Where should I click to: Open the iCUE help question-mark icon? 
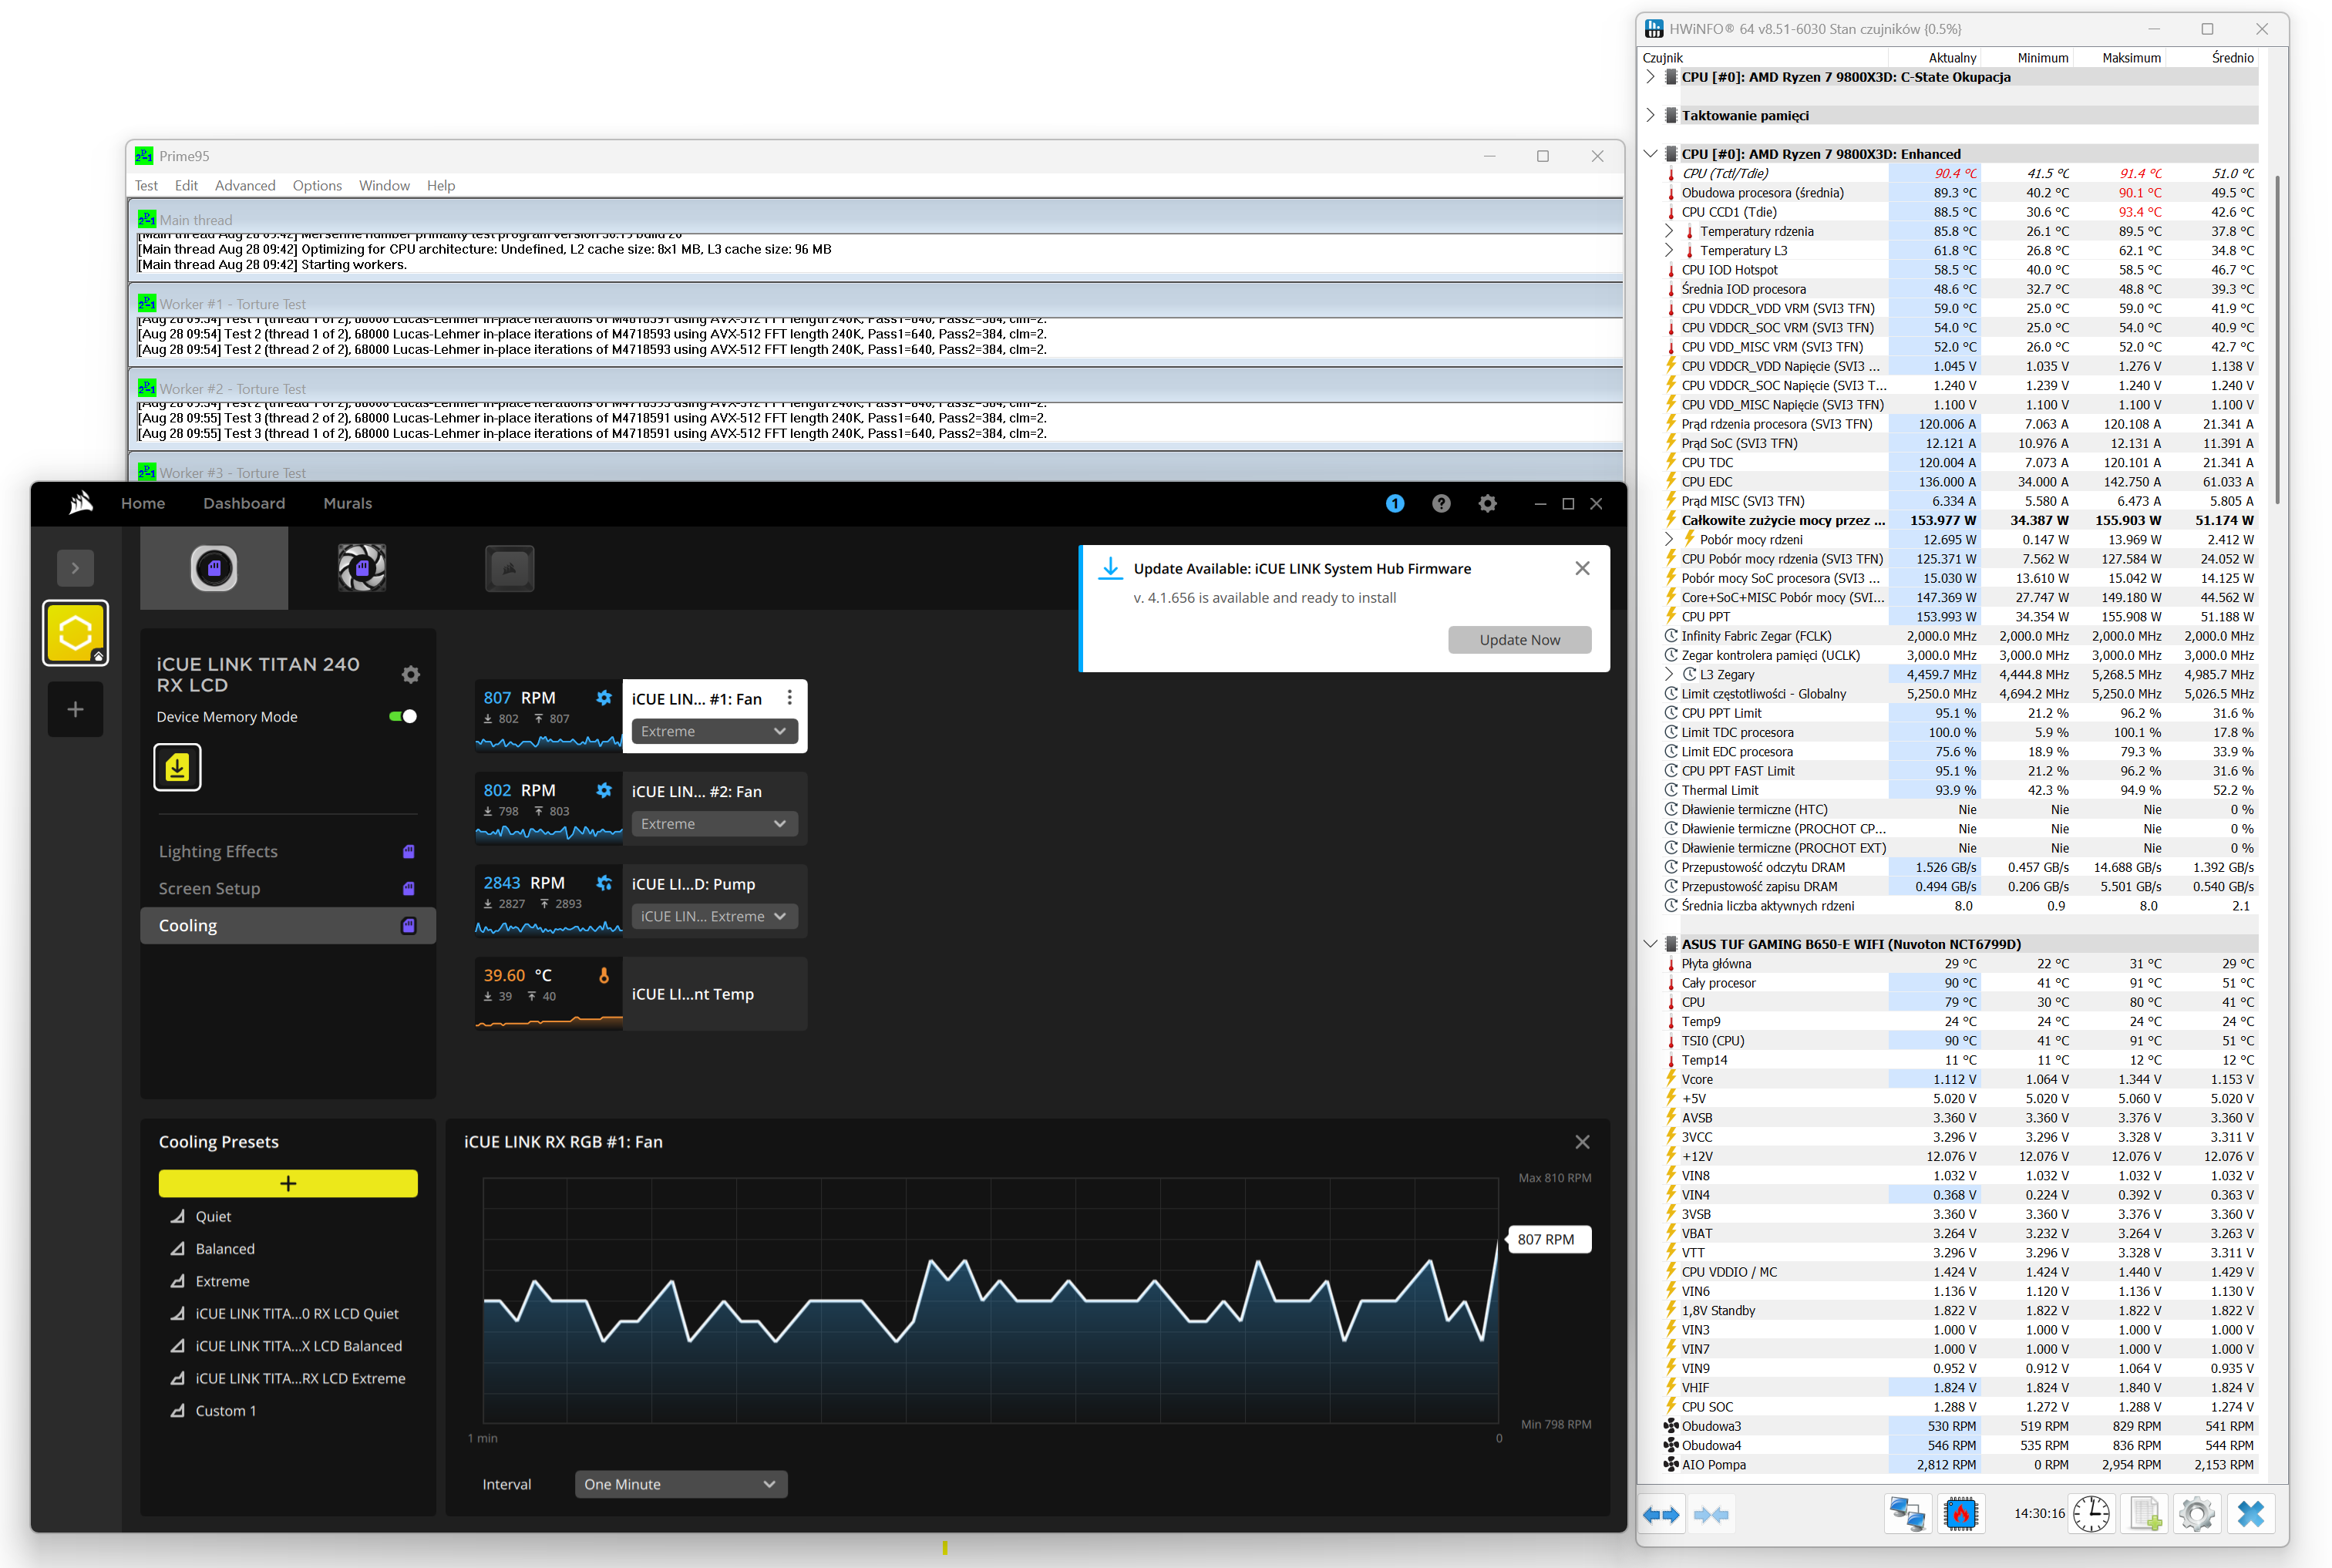[1441, 503]
